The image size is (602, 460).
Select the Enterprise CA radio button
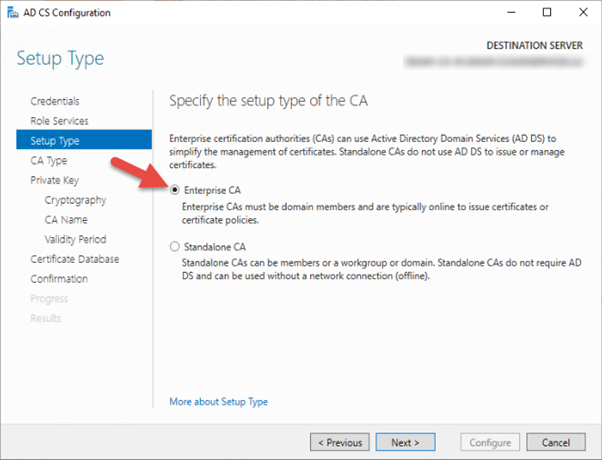(175, 190)
